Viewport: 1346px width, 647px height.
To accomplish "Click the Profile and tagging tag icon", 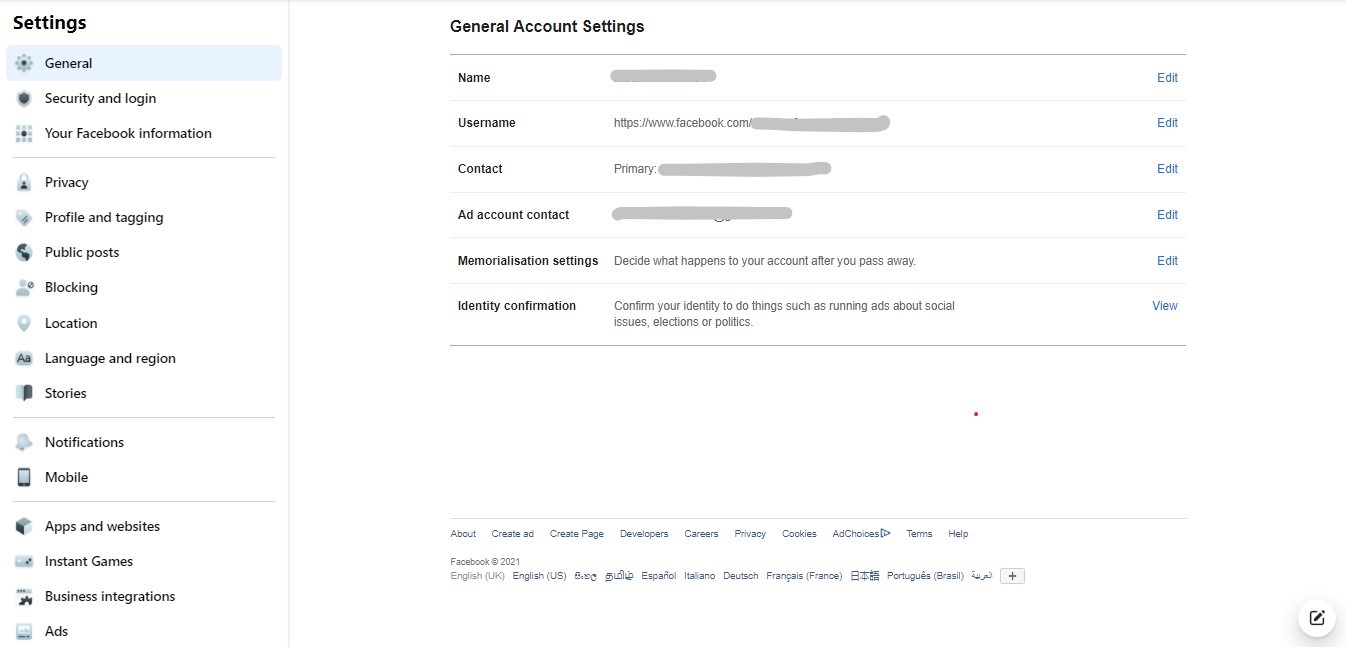I will click(x=25, y=217).
